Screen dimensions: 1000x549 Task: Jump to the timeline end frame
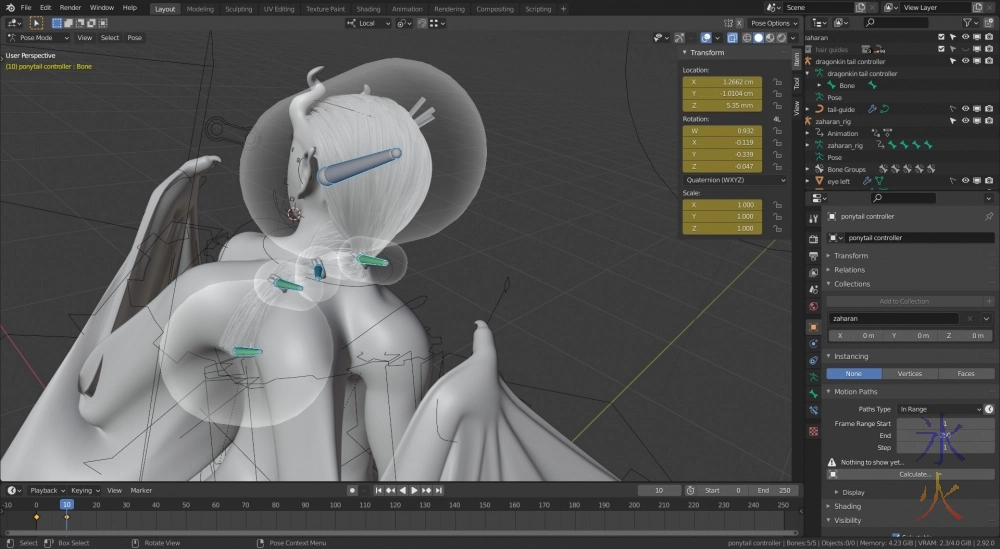439,490
